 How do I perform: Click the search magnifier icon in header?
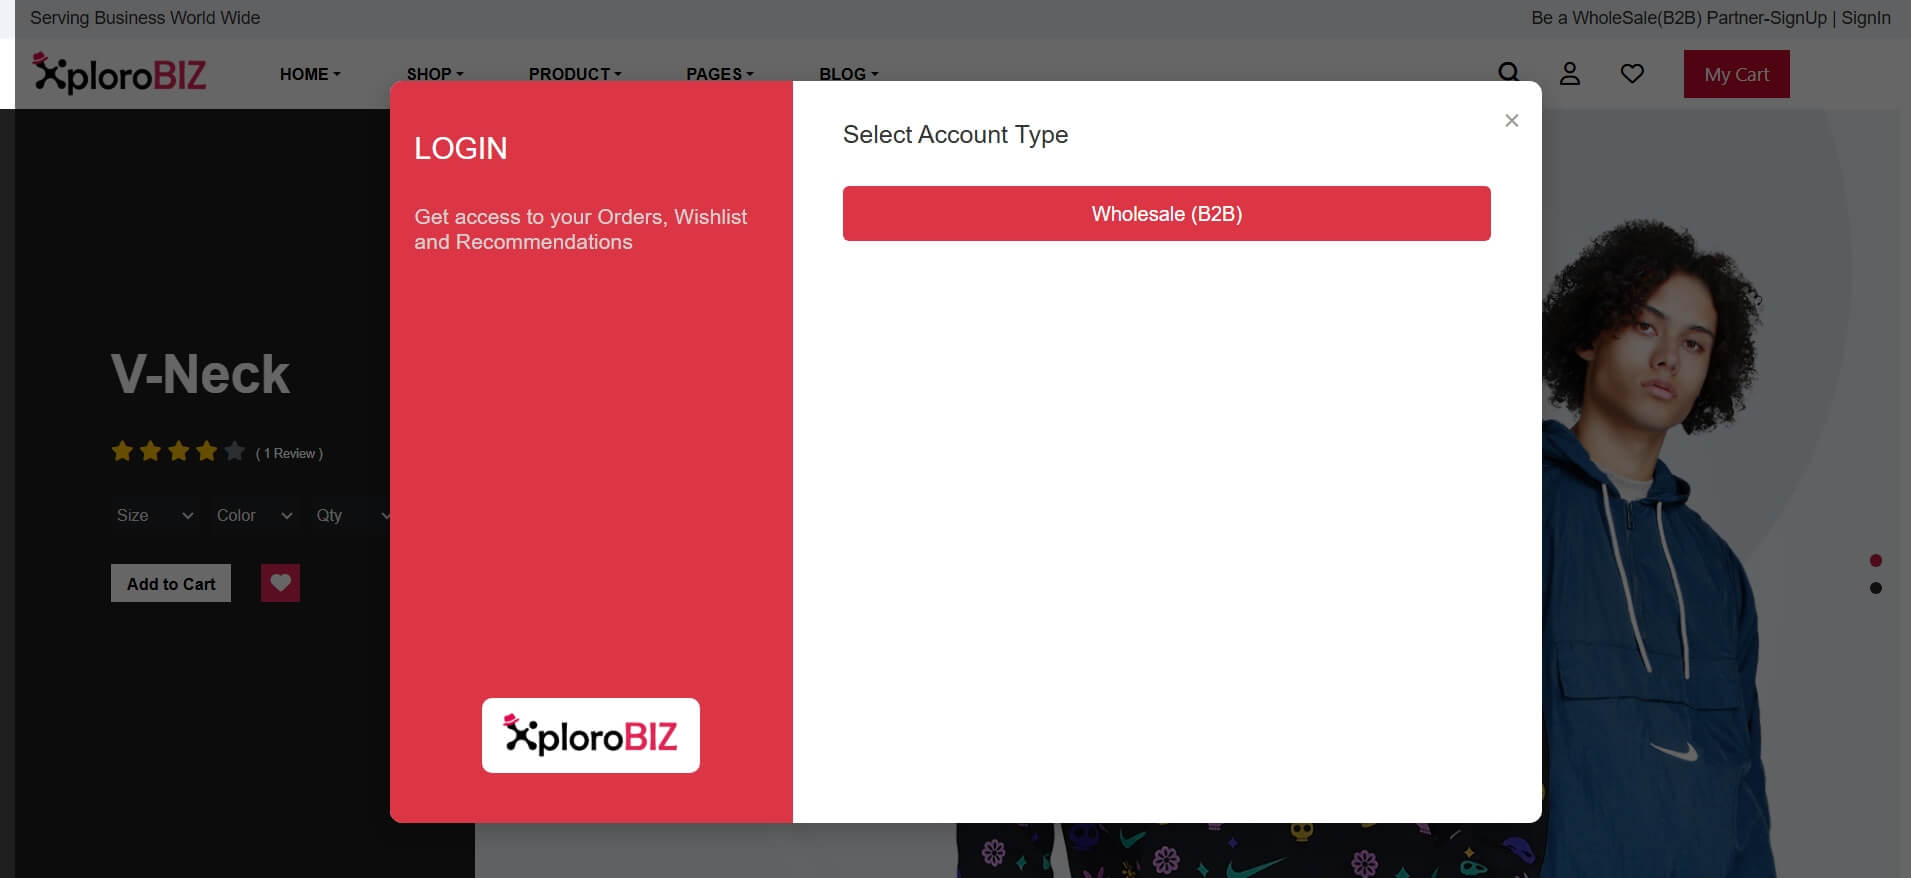[x=1508, y=73]
